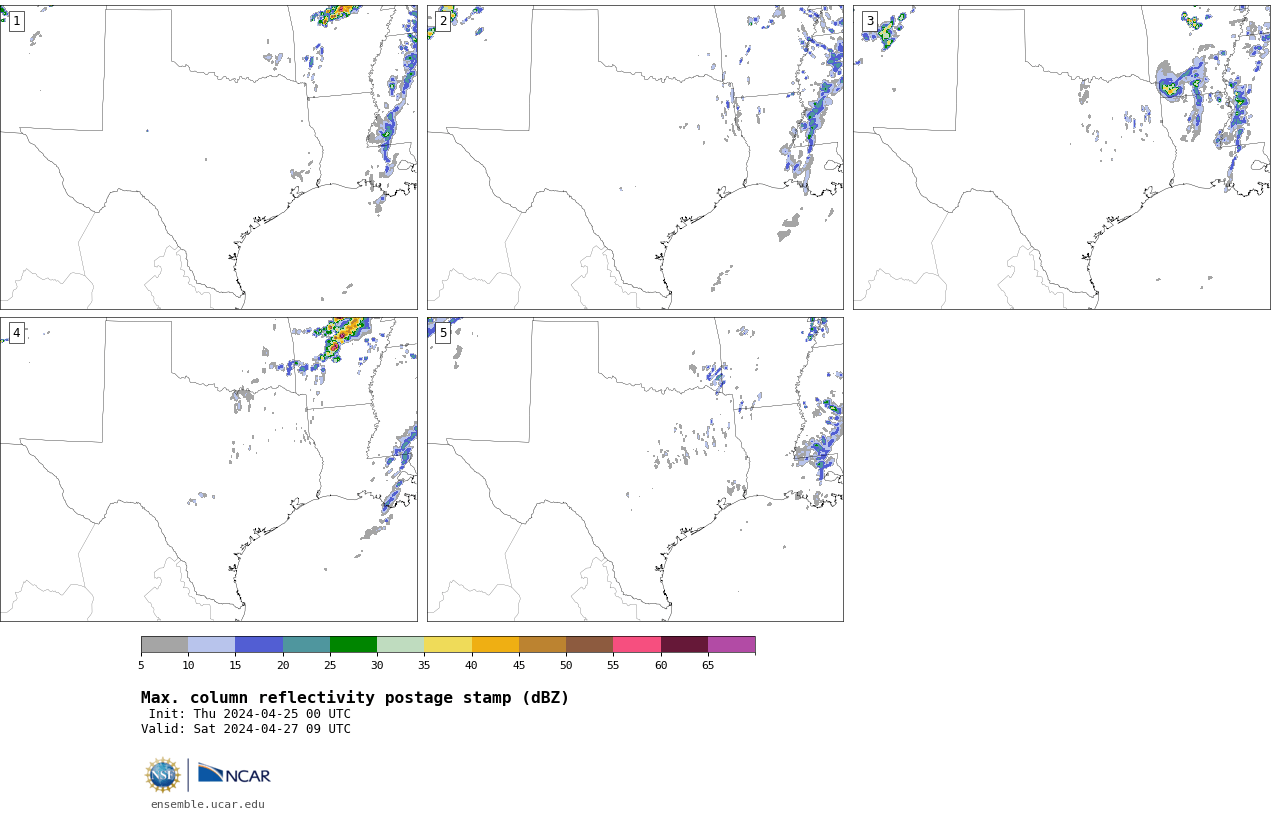The width and height of the screenshot is (1280, 815).
Task: Click the blue 15-20 dBZ color swatch
Action: tap(259, 645)
